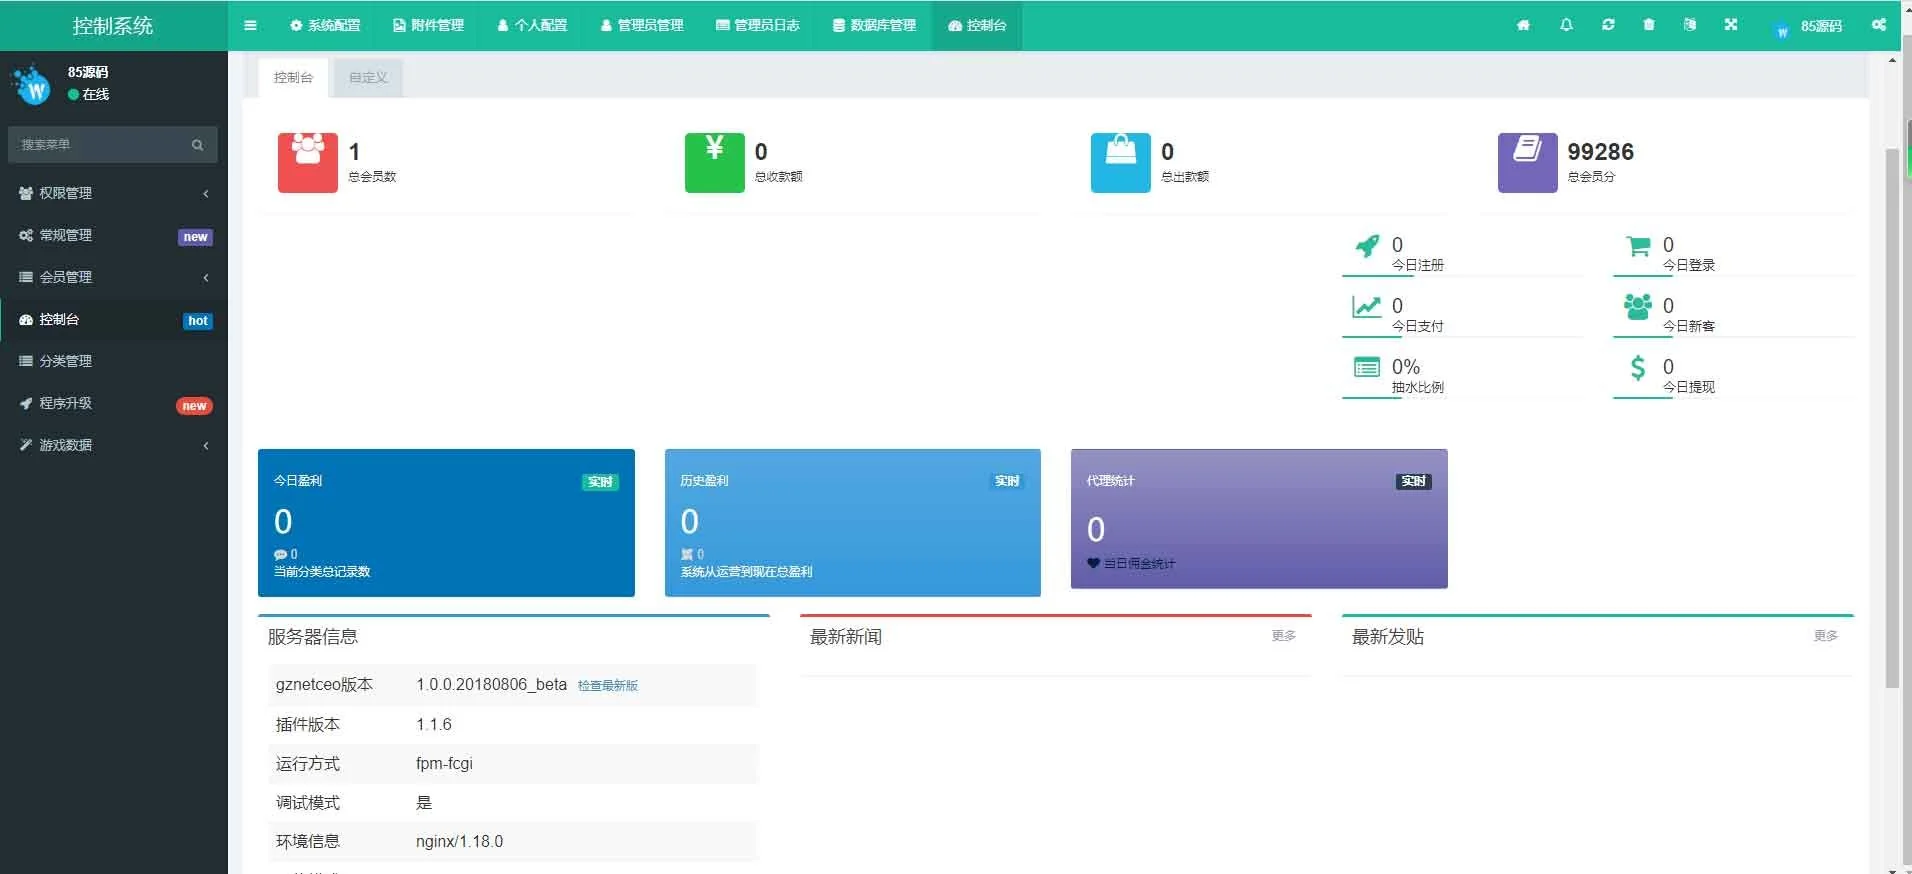
Task: Click the page vertical scrollbar thumb
Action: pyautogui.click(x=1891, y=420)
